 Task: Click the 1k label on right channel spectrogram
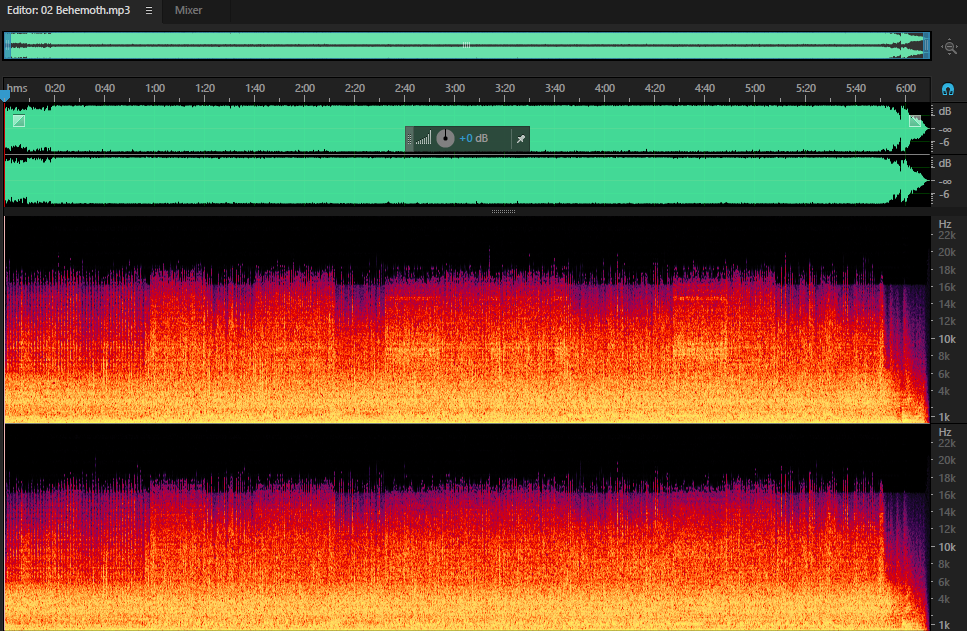click(x=944, y=625)
